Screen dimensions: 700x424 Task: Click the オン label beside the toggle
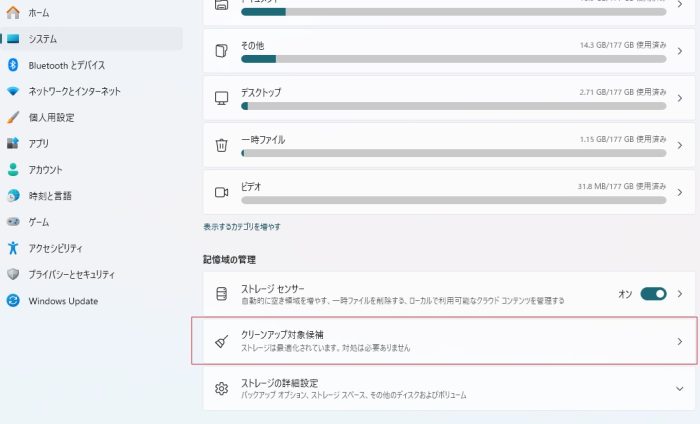point(625,294)
